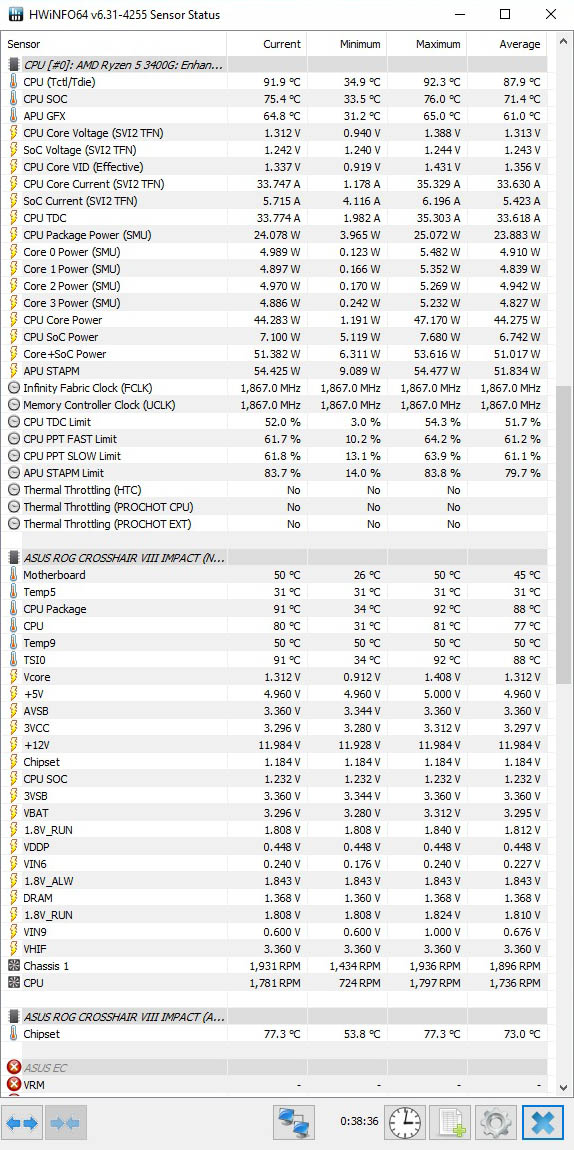Click the Current column header
This screenshot has height=1150, width=574.
267,44
